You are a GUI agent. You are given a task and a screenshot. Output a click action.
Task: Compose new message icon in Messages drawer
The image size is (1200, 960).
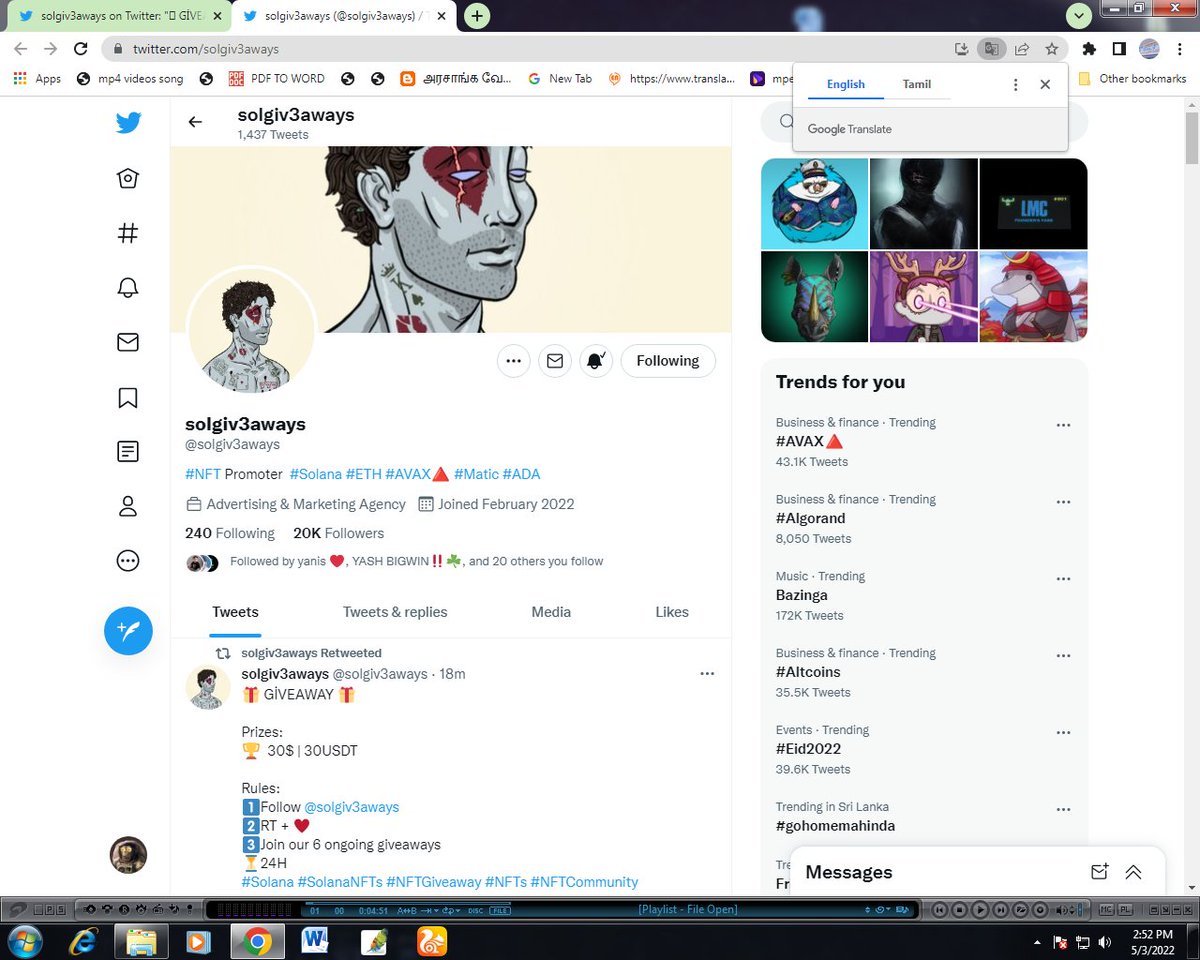pyautogui.click(x=1099, y=872)
